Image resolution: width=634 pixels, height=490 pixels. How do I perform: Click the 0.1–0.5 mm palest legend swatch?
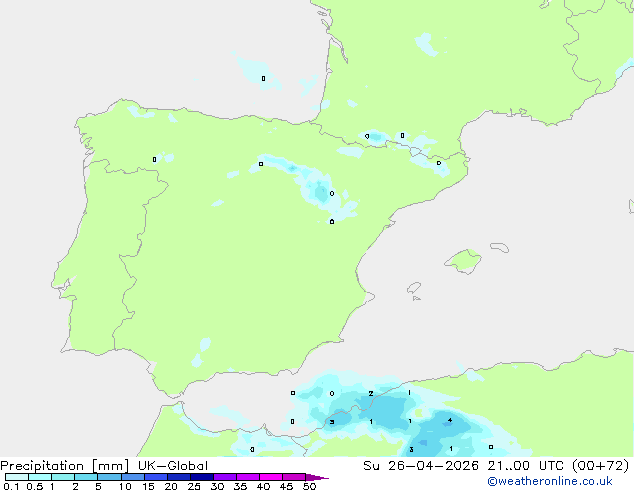click(x=17, y=477)
